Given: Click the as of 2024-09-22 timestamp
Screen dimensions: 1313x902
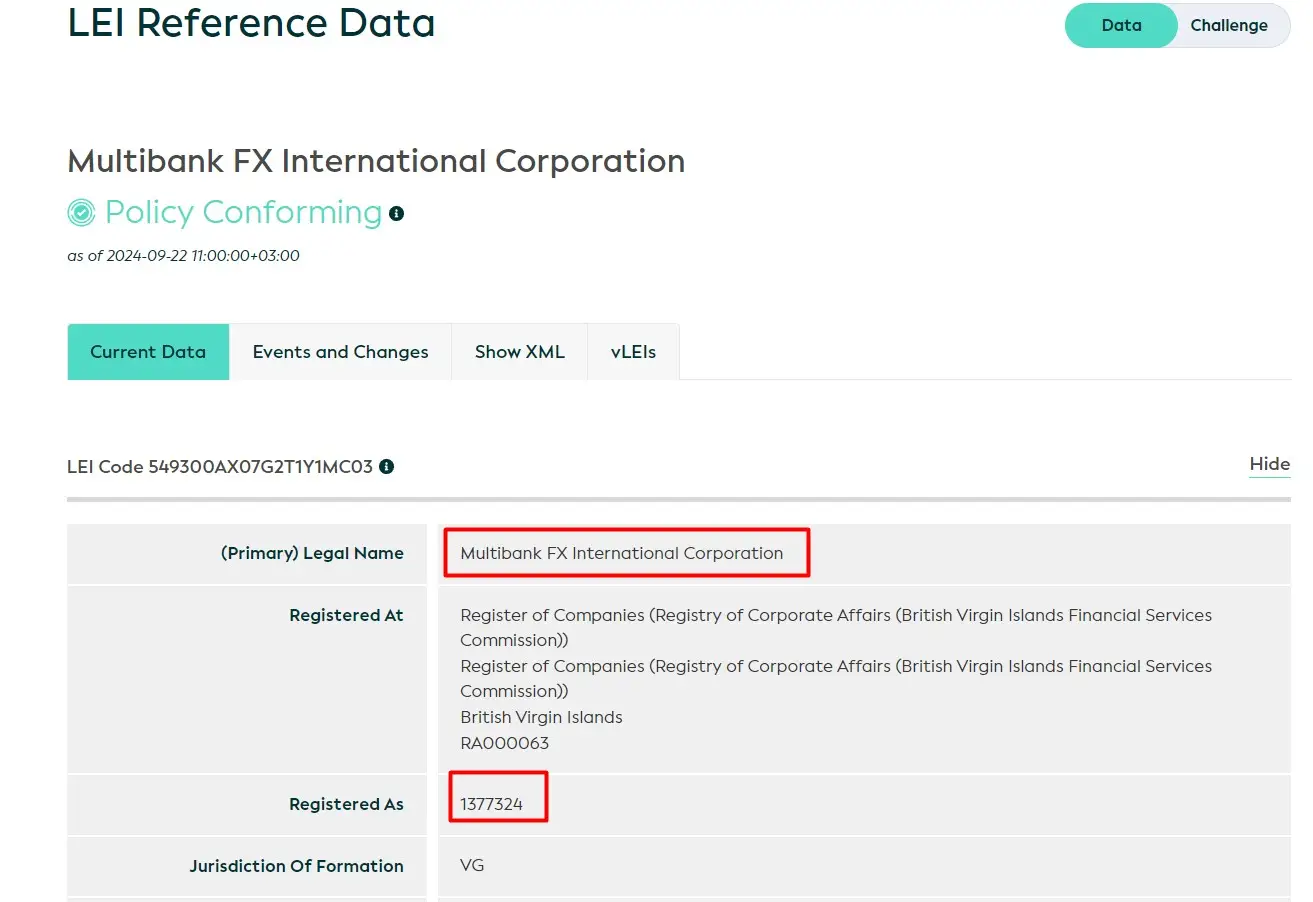Looking at the screenshot, I should pos(183,256).
